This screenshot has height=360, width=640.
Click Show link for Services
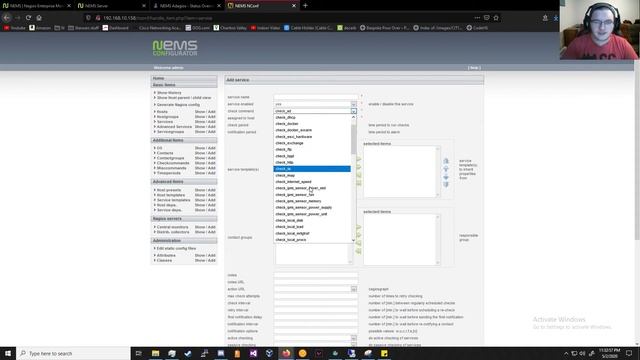(199, 122)
